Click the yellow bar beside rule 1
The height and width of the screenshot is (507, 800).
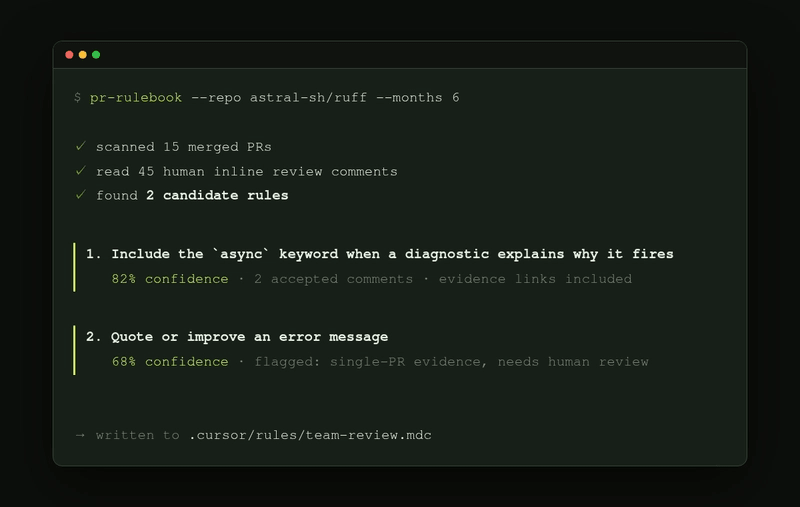point(74,267)
